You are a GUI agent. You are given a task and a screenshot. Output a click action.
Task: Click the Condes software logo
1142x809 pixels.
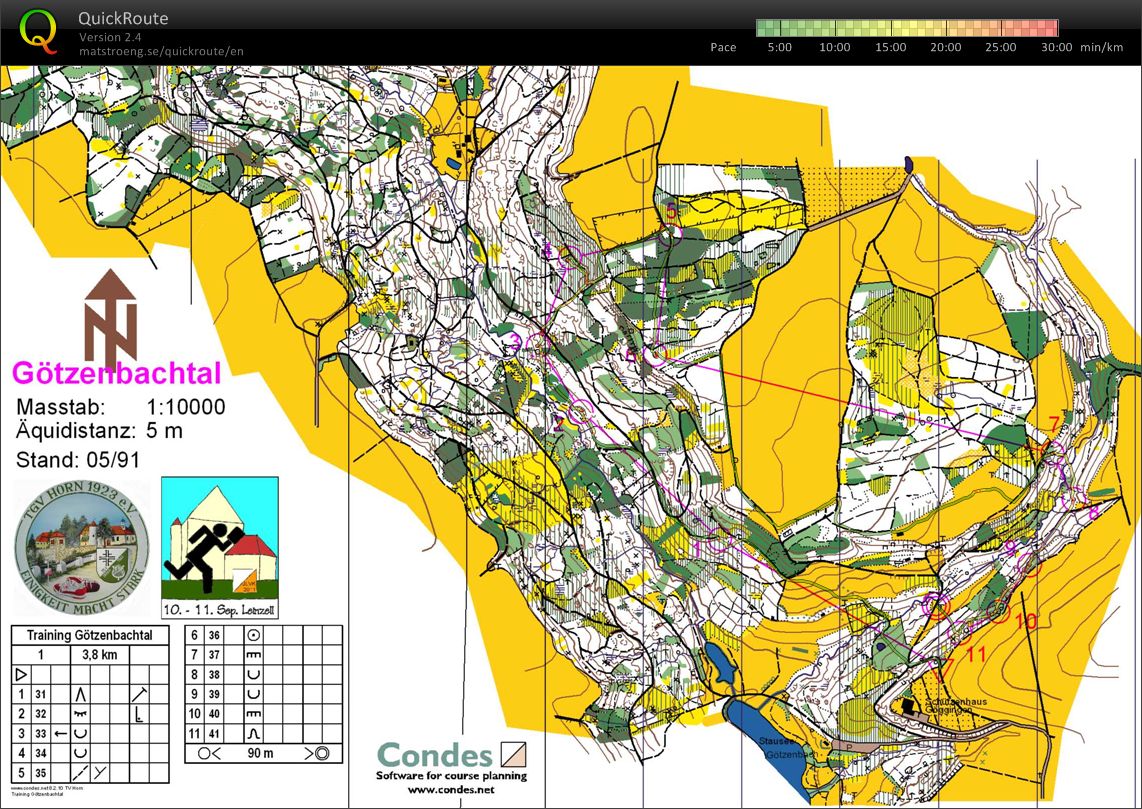[x=452, y=757]
